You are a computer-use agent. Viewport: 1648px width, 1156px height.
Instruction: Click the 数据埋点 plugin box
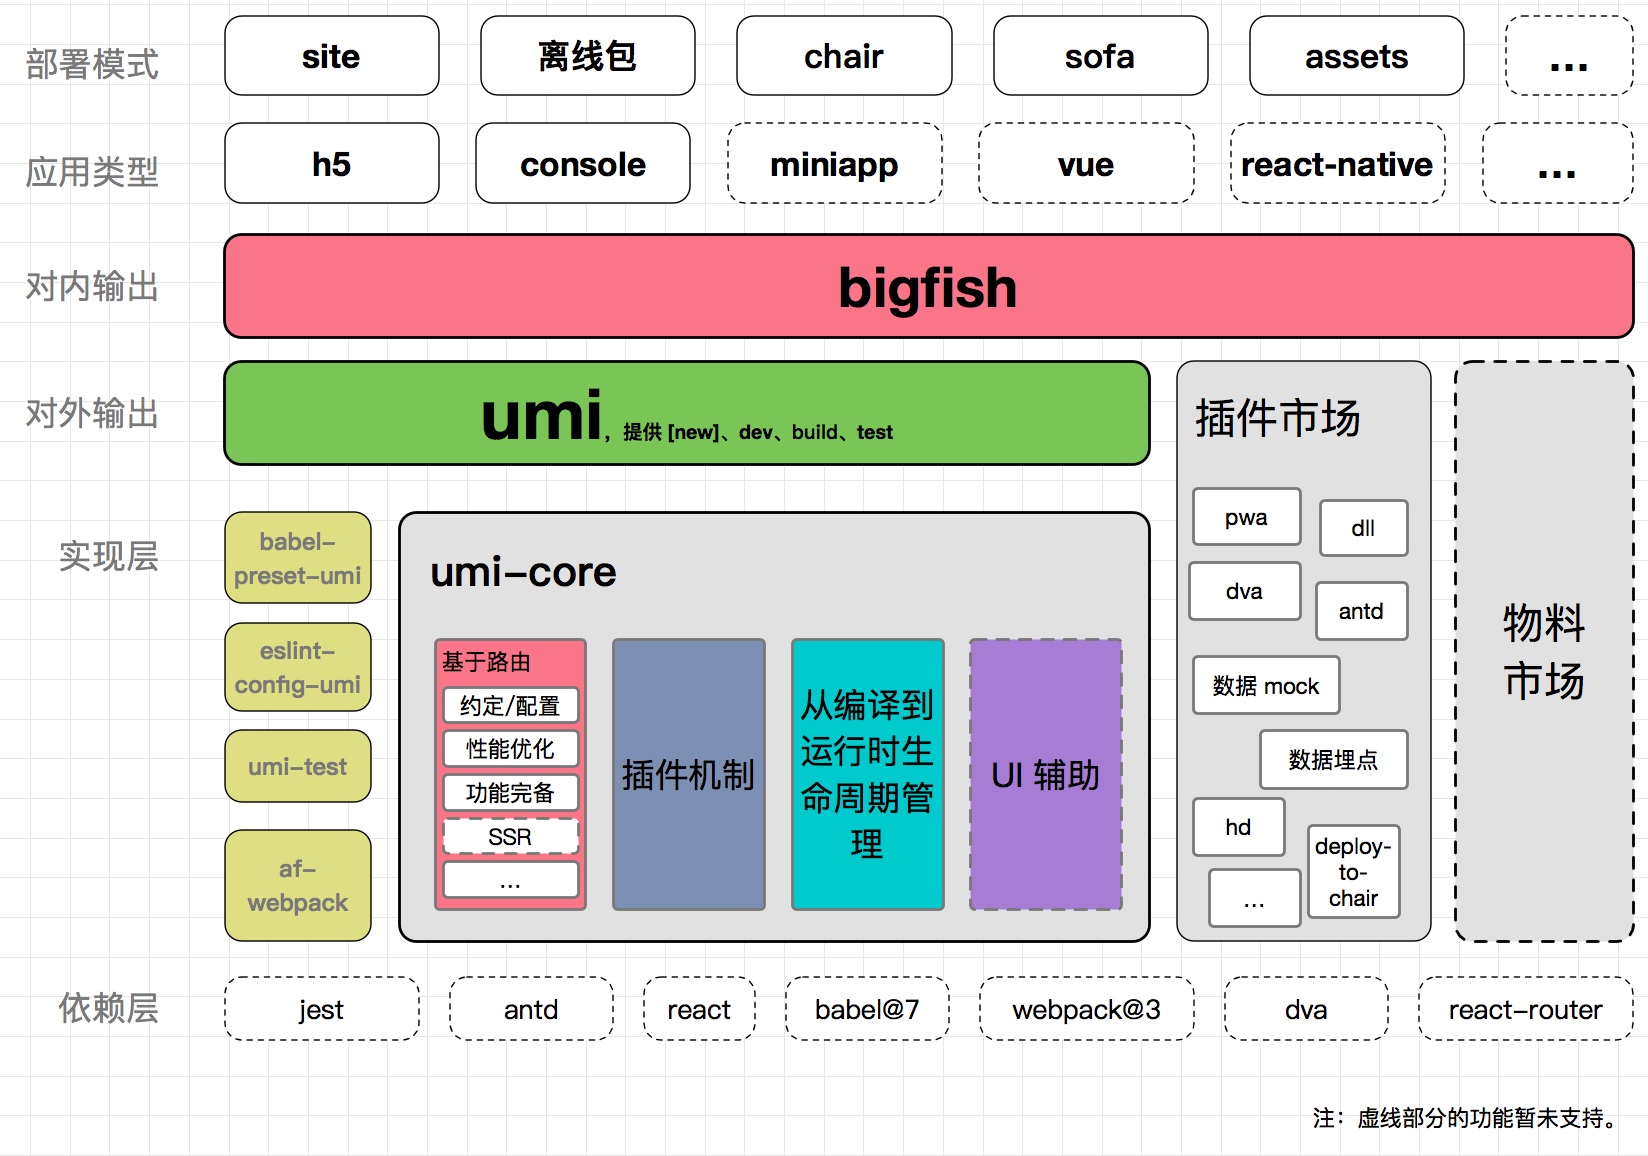[1334, 760]
